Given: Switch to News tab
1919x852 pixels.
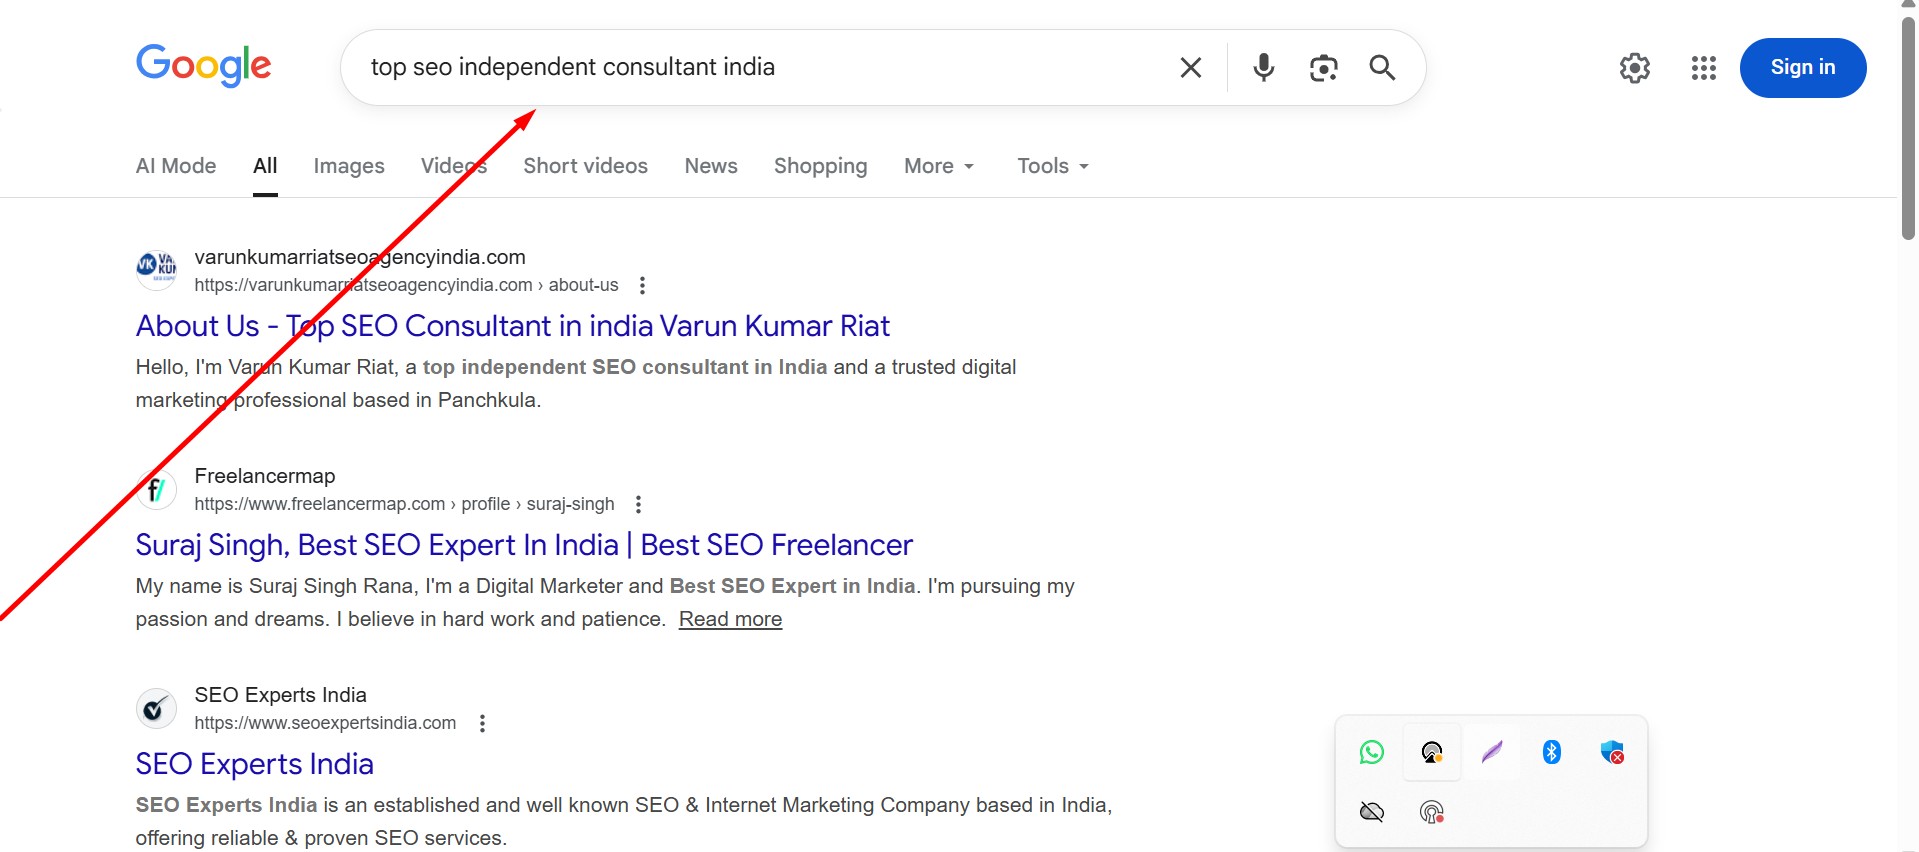Looking at the screenshot, I should click(x=711, y=166).
